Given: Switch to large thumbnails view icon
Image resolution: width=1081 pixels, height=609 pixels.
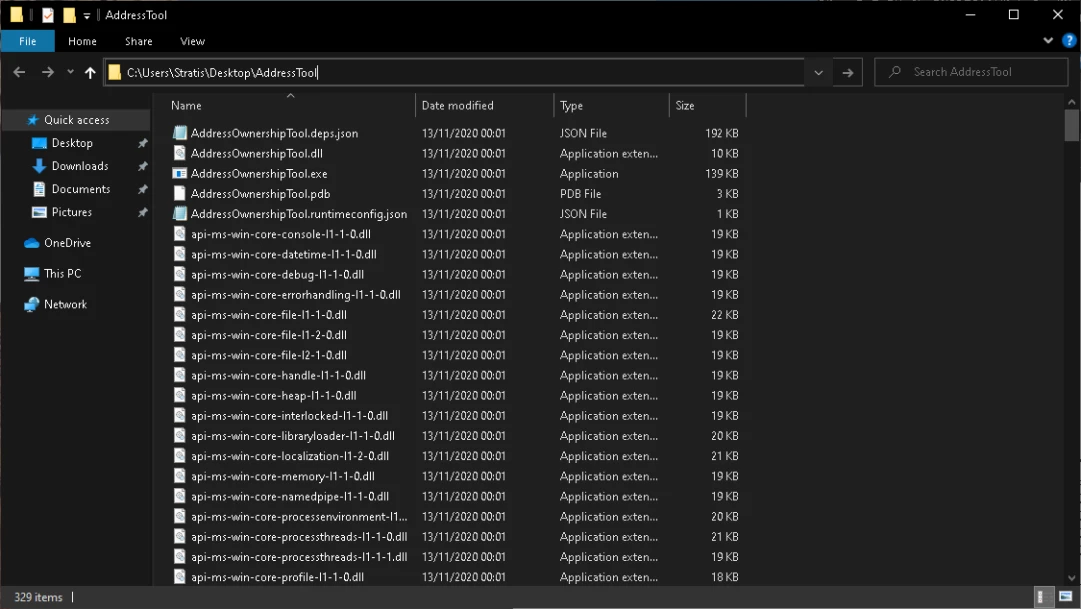Looking at the screenshot, I should click(1065, 597).
